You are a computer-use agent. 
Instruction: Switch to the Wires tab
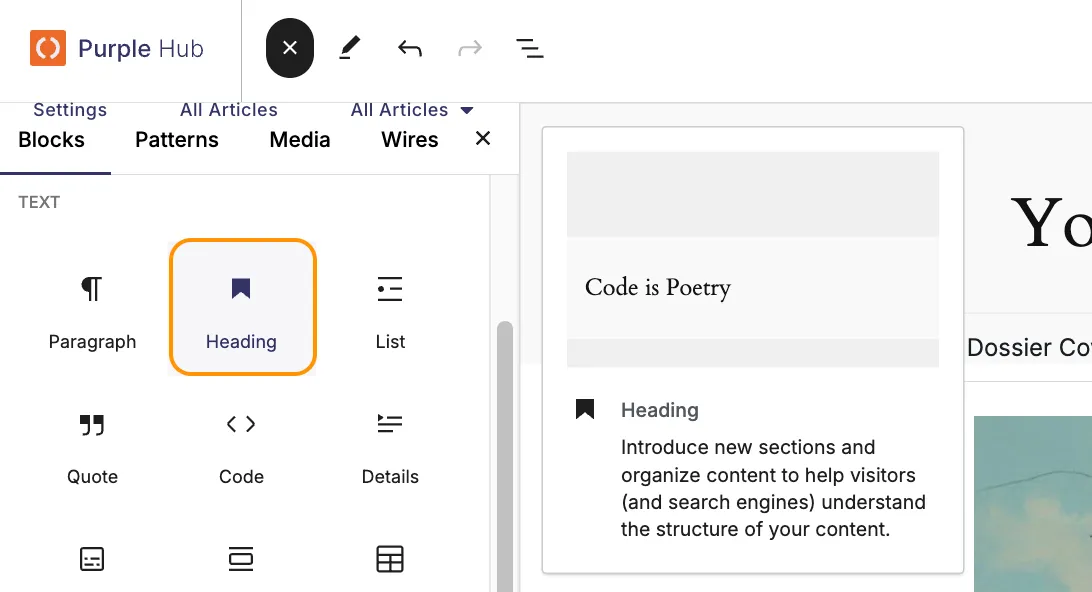pyautogui.click(x=410, y=140)
